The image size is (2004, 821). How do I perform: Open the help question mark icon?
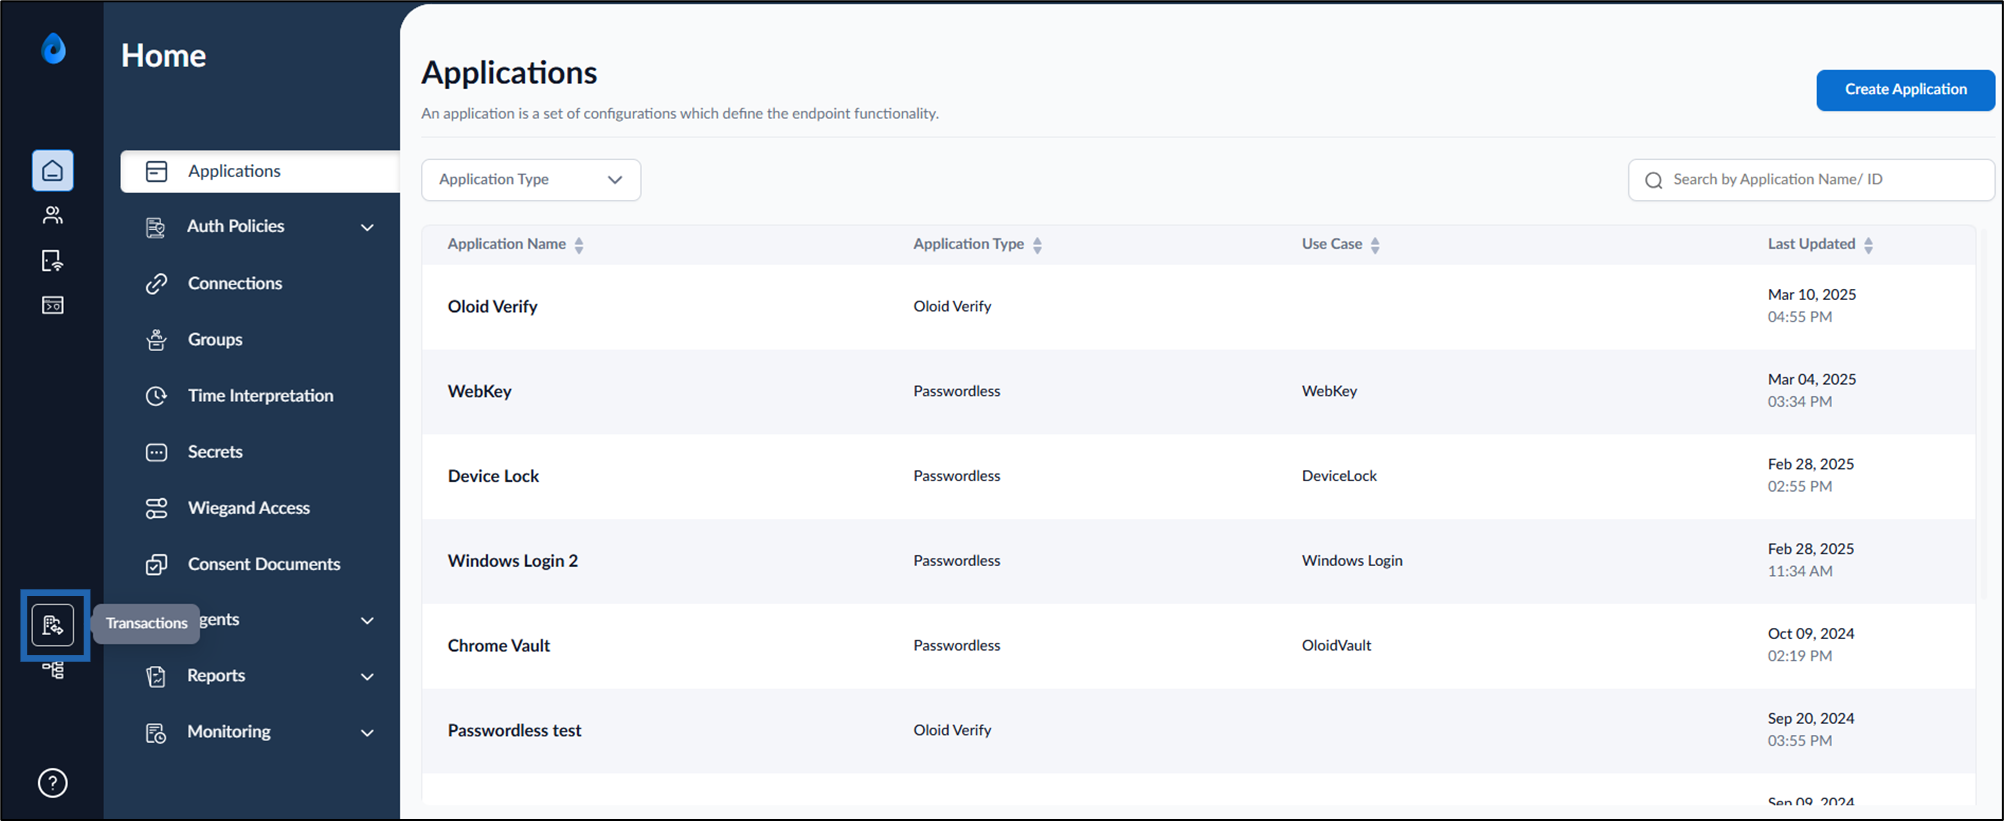pos(53,783)
